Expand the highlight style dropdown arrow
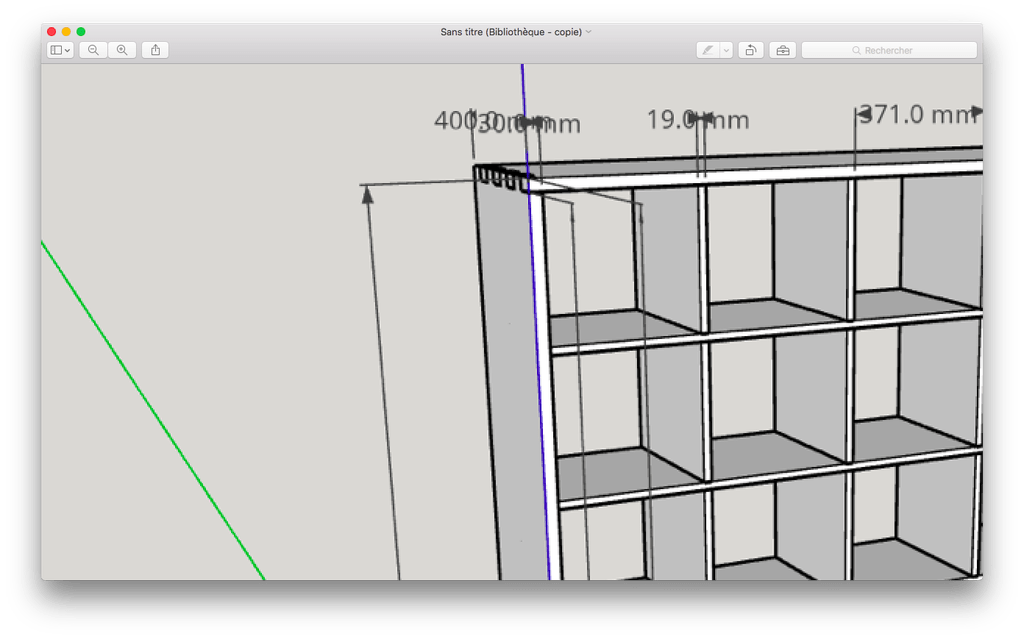This screenshot has width=1024, height=639. coord(726,50)
